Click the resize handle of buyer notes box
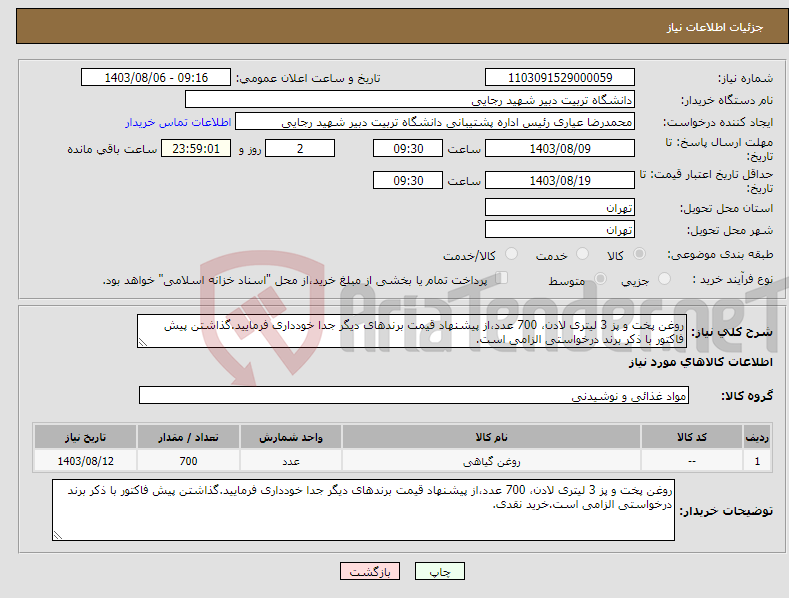 58,535
